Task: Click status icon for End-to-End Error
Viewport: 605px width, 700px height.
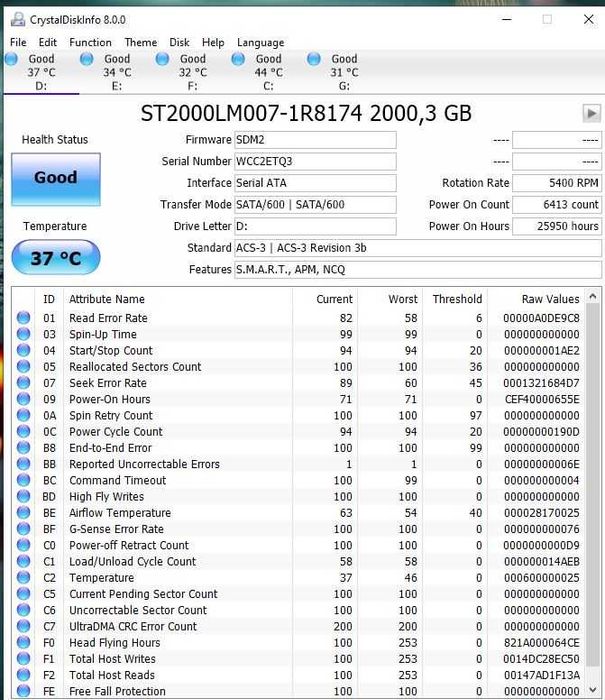Action: pos(23,448)
